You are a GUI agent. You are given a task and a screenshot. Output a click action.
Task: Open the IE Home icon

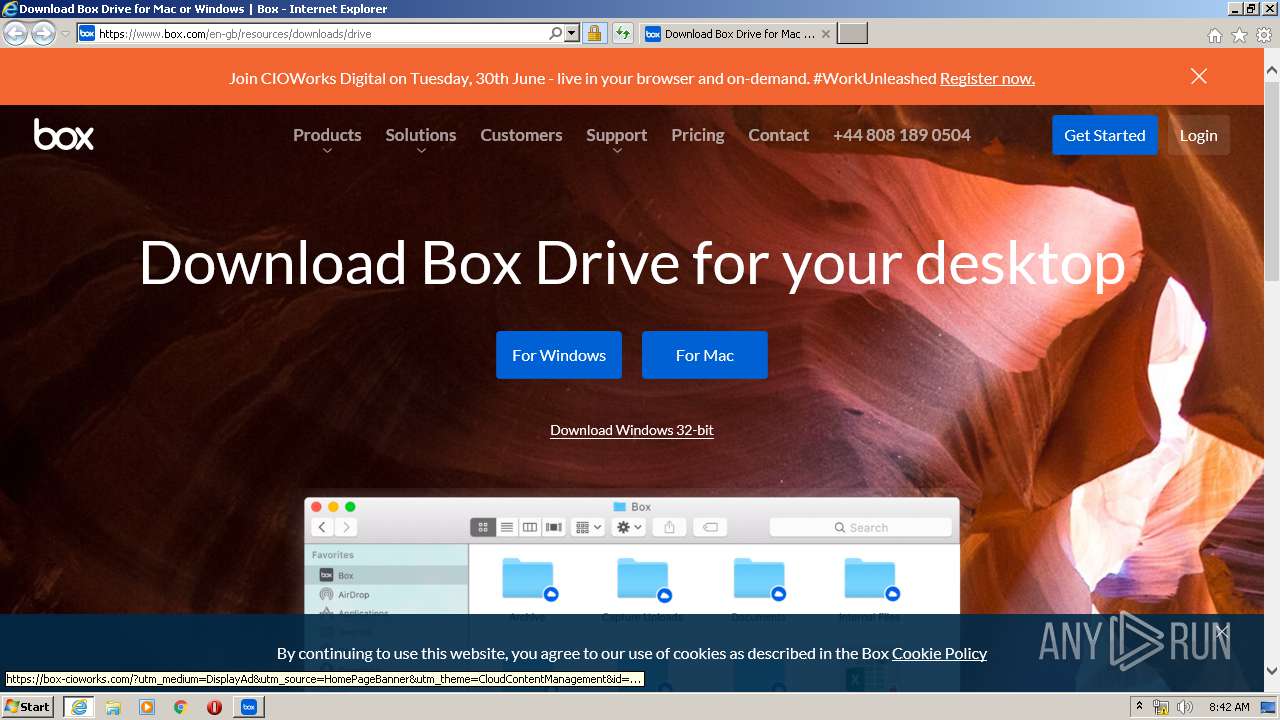(1214, 35)
